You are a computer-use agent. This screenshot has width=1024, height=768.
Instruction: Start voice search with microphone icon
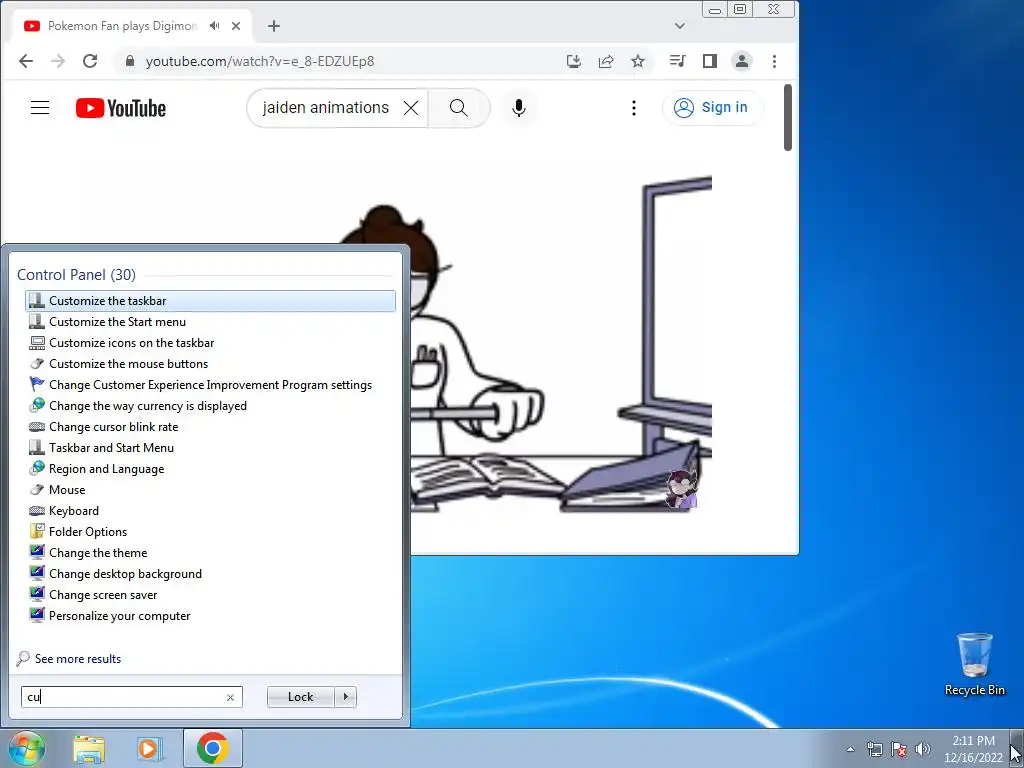pos(519,108)
